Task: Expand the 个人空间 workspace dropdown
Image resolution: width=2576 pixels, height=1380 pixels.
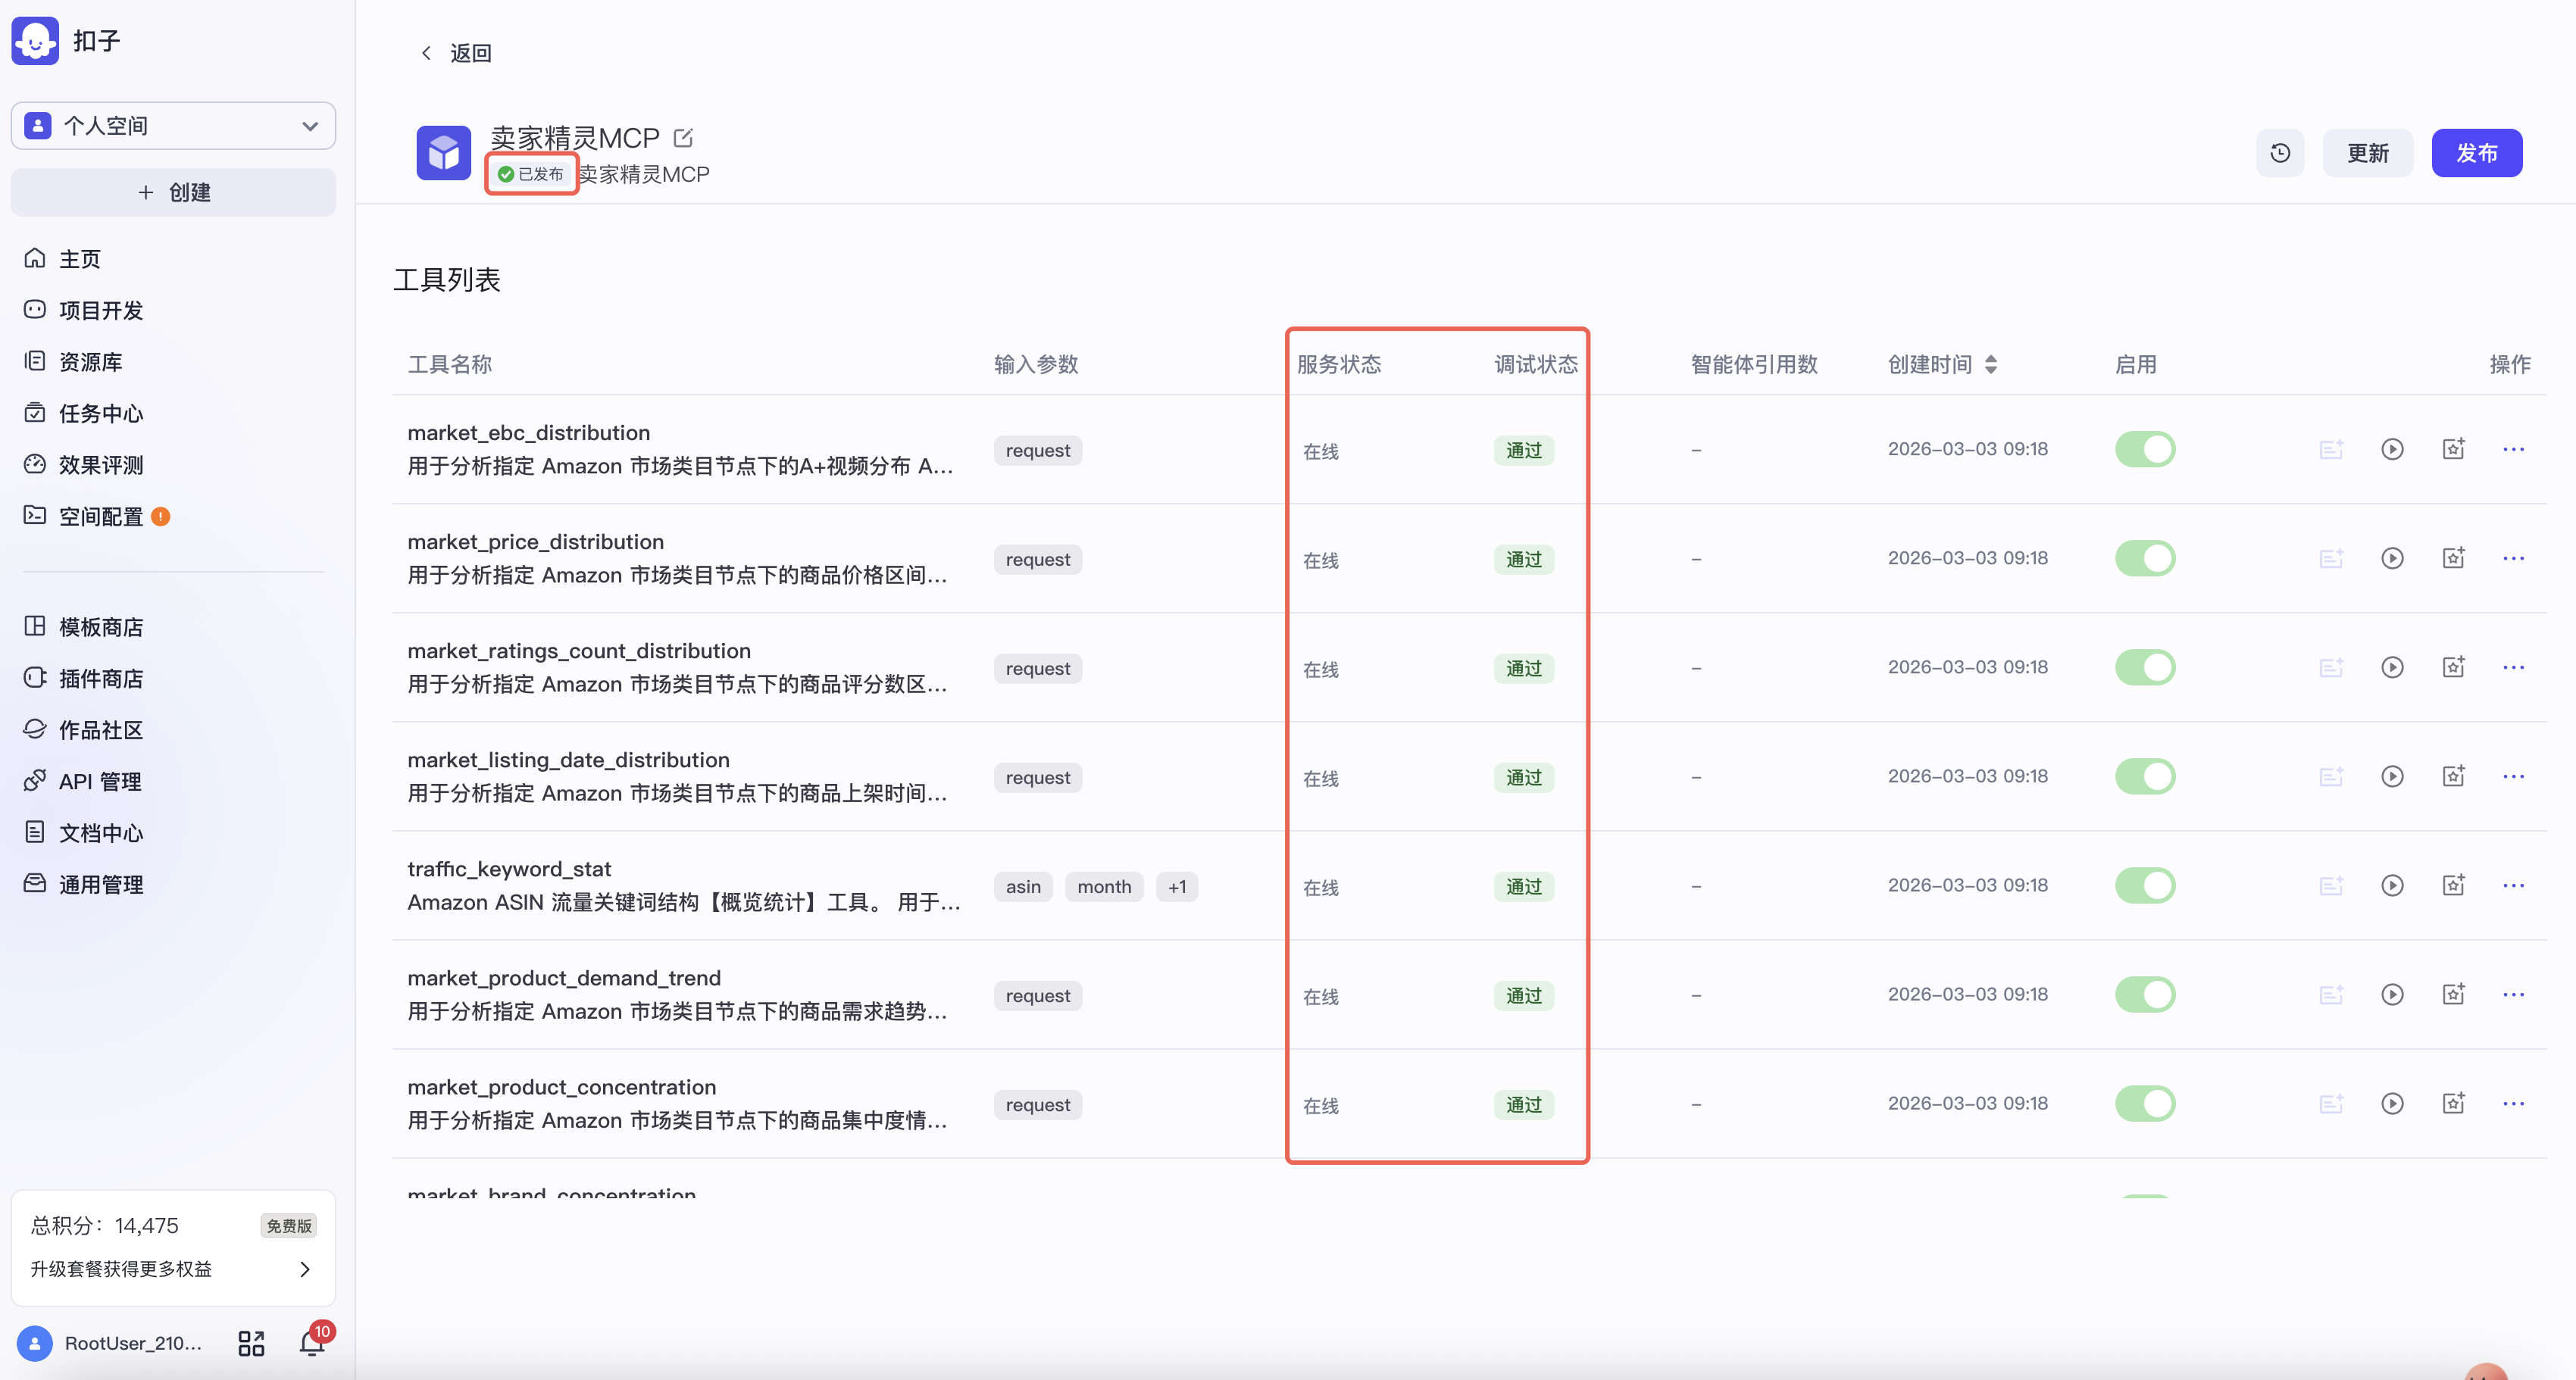Action: [x=309, y=126]
